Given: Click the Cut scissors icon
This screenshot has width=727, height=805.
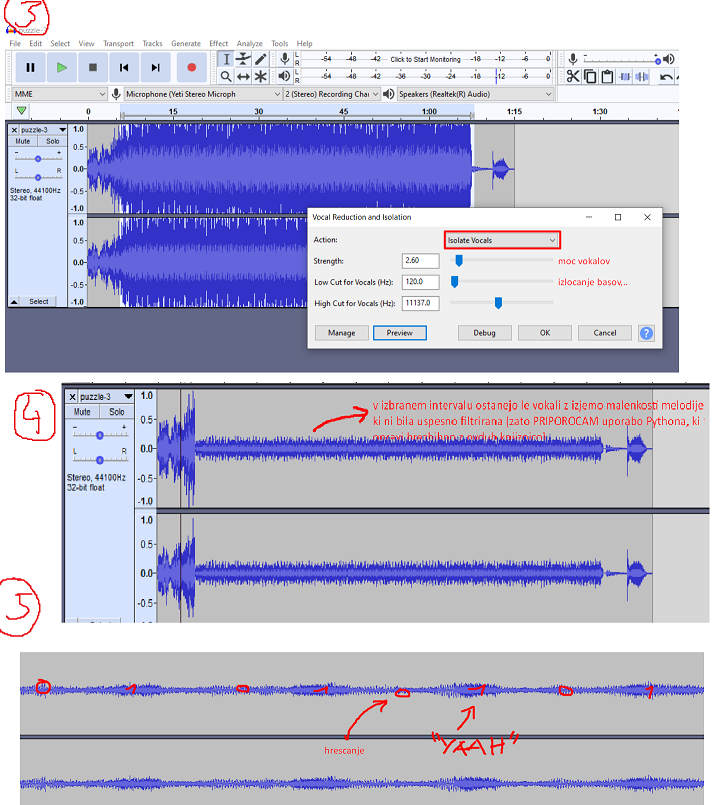Looking at the screenshot, I should click(573, 76).
